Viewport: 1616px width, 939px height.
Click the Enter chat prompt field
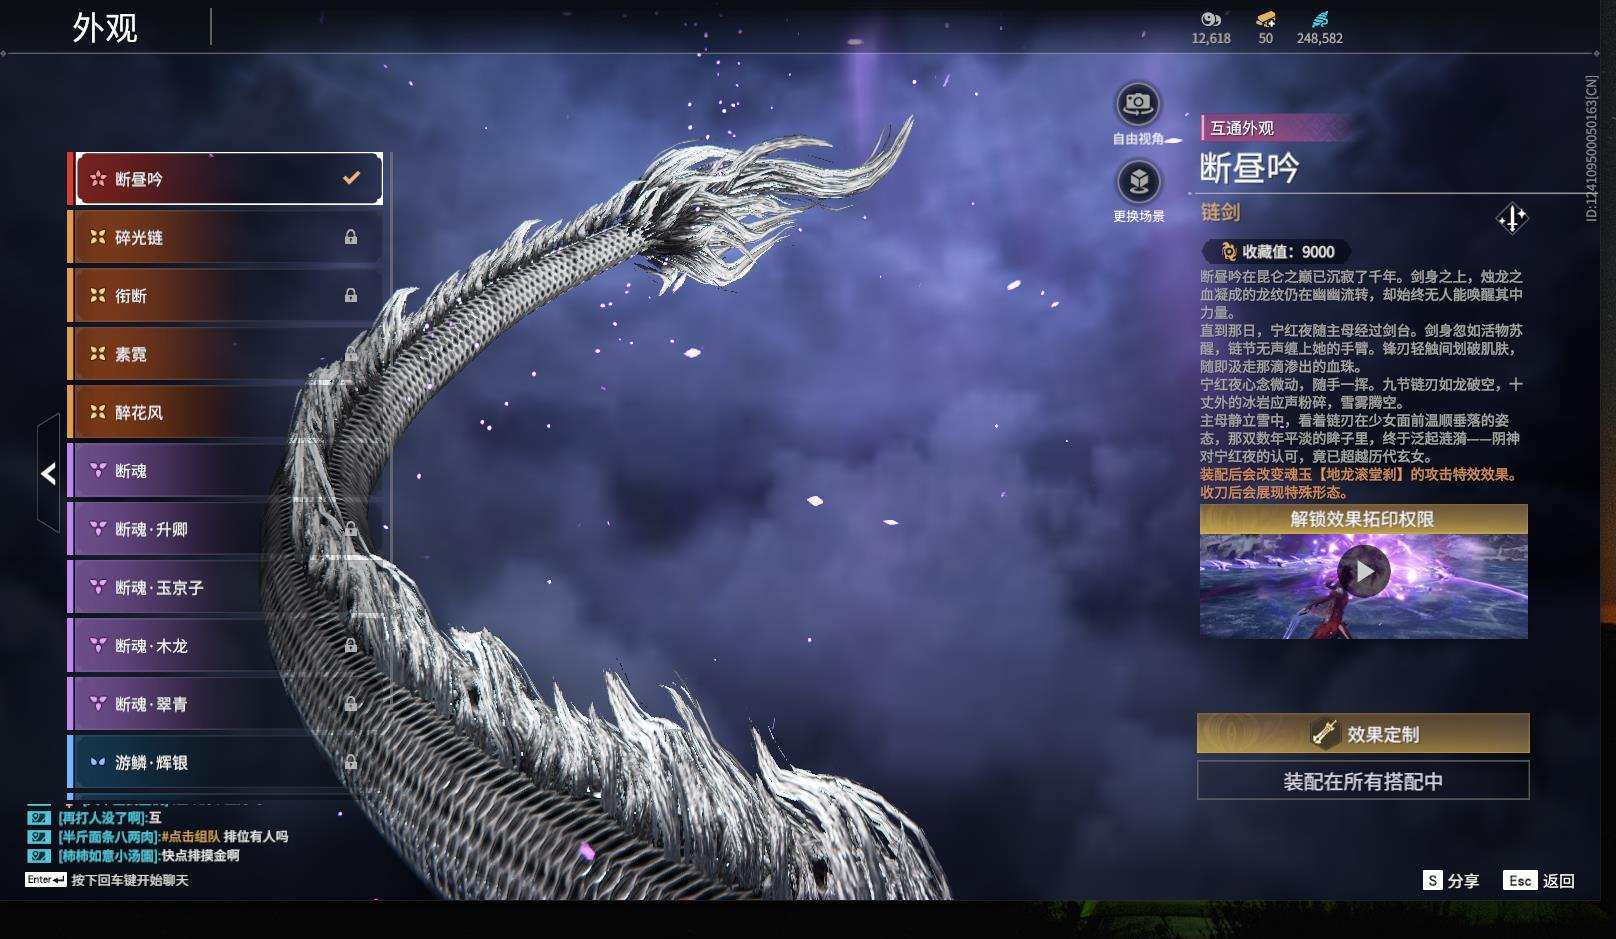pyautogui.click(x=107, y=880)
